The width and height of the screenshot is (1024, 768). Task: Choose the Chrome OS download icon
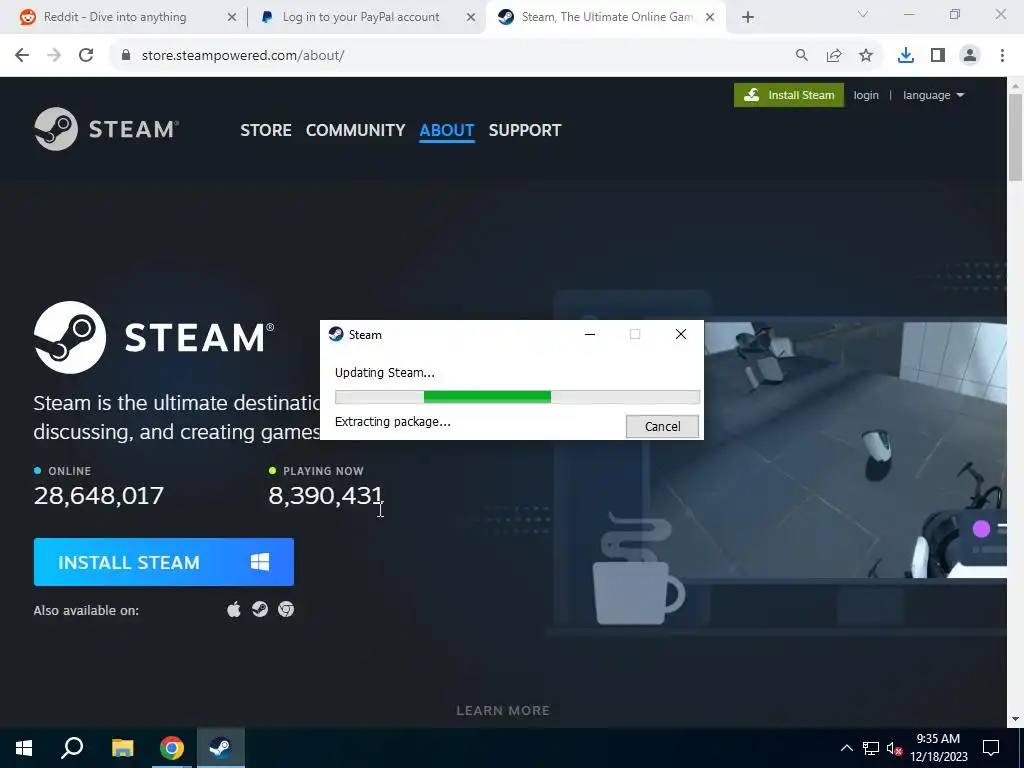click(x=286, y=609)
